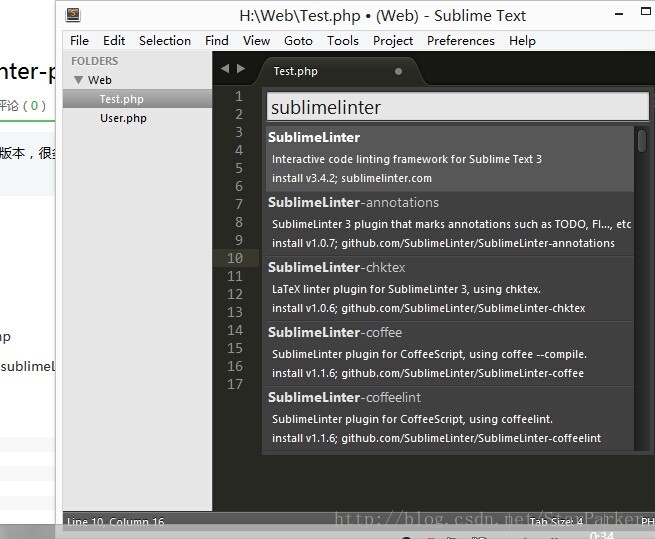Open the Find menu
This screenshot has width=655, height=539.
[217, 41]
